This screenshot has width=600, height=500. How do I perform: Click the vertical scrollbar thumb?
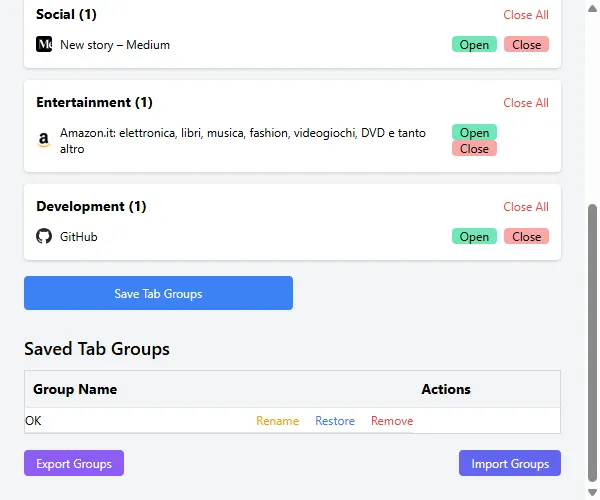pyautogui.click(x=593, y=340)
